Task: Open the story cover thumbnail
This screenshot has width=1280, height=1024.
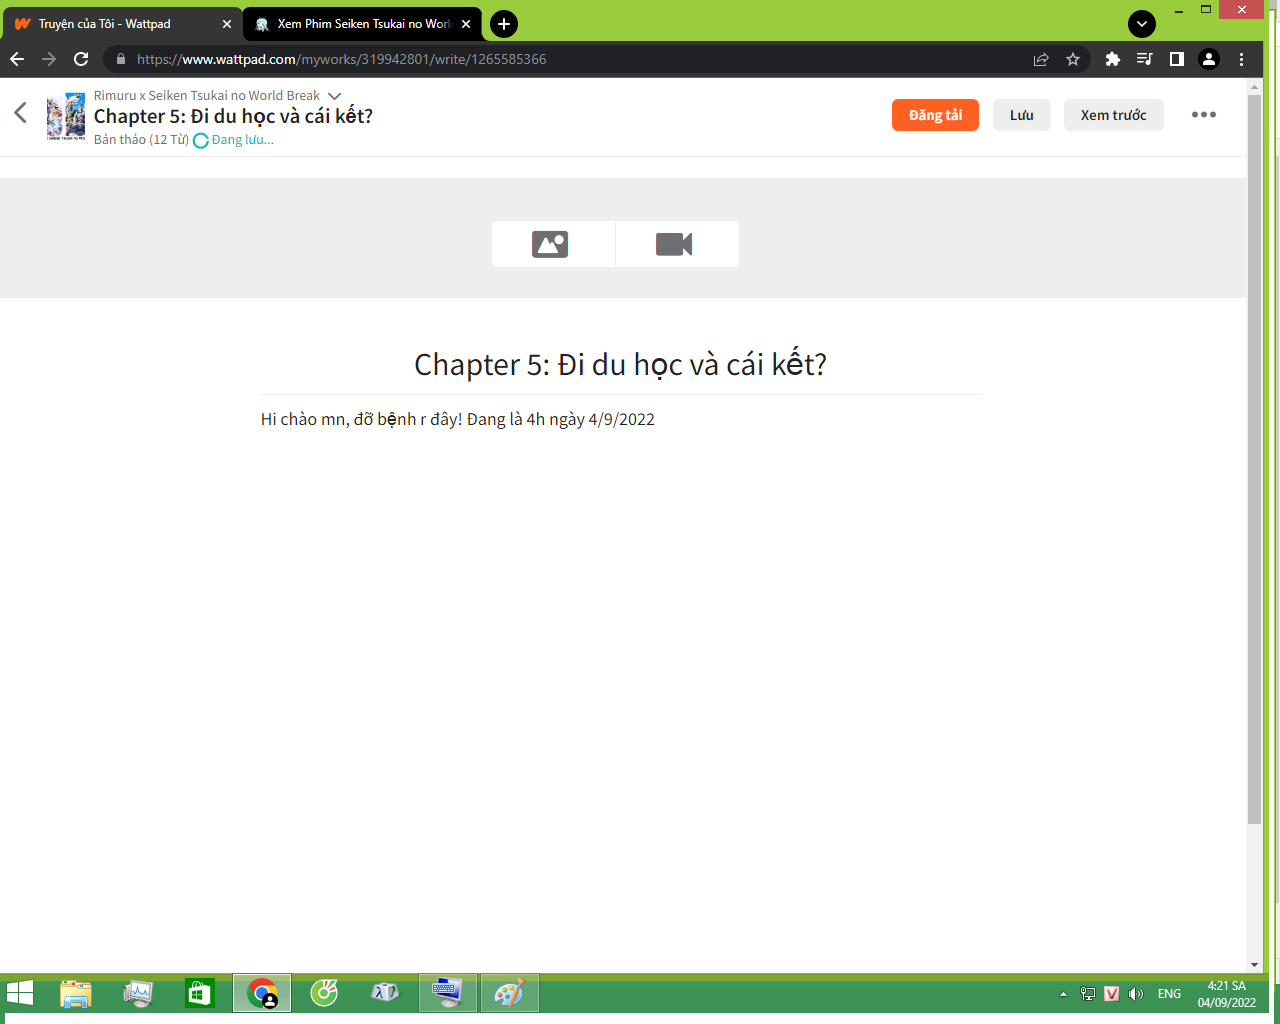Action: pyautogui.click(x=66, y=116)
